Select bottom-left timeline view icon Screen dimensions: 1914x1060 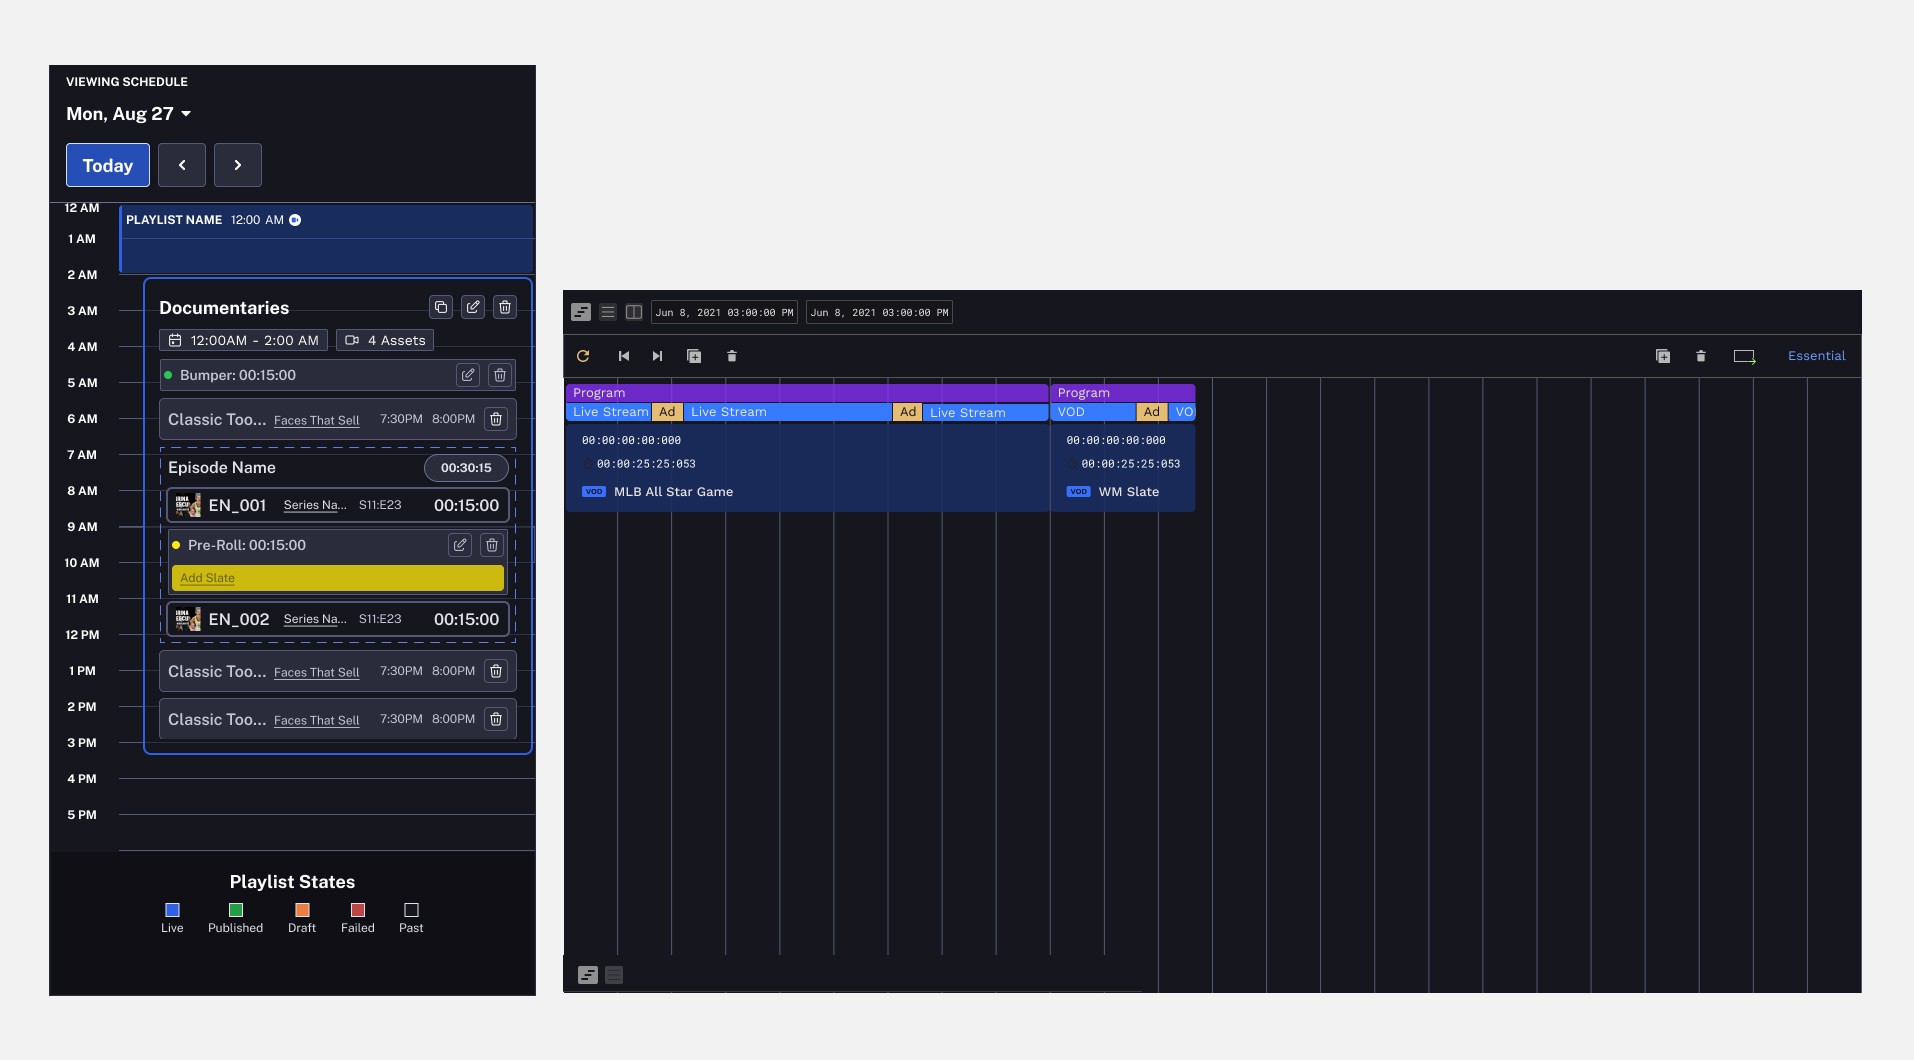pyautogui.click(x=588, y=975)
